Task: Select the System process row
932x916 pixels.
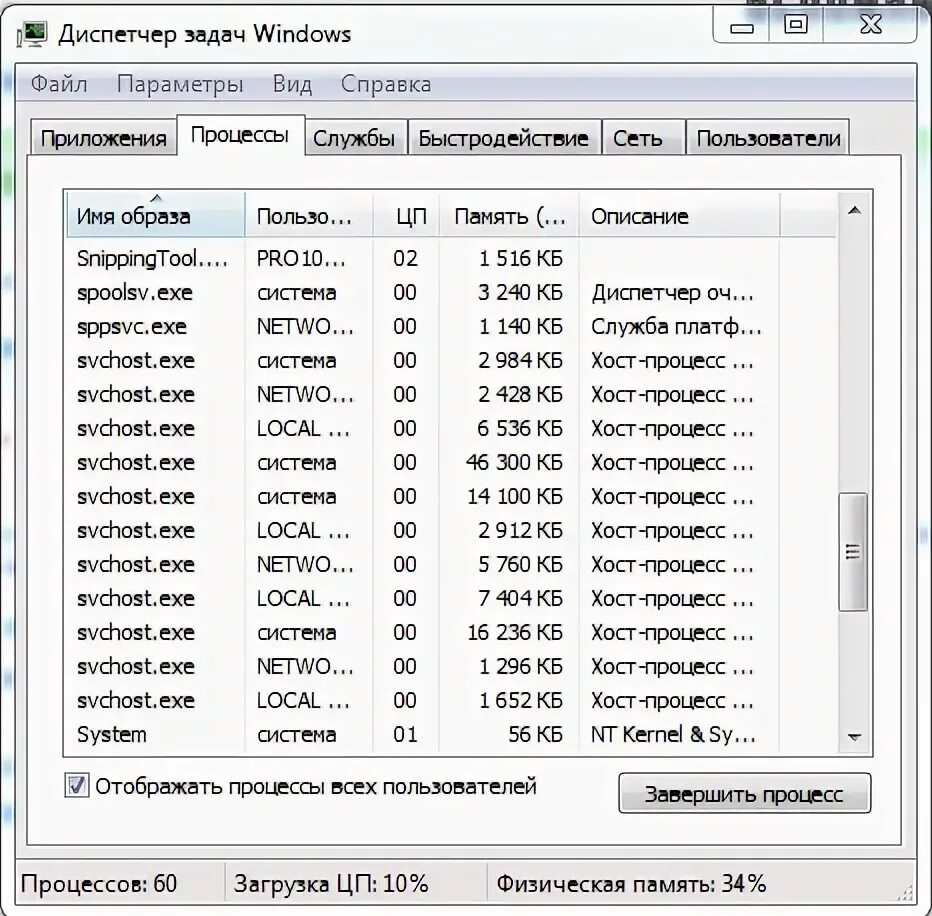Action: (451, 734)
